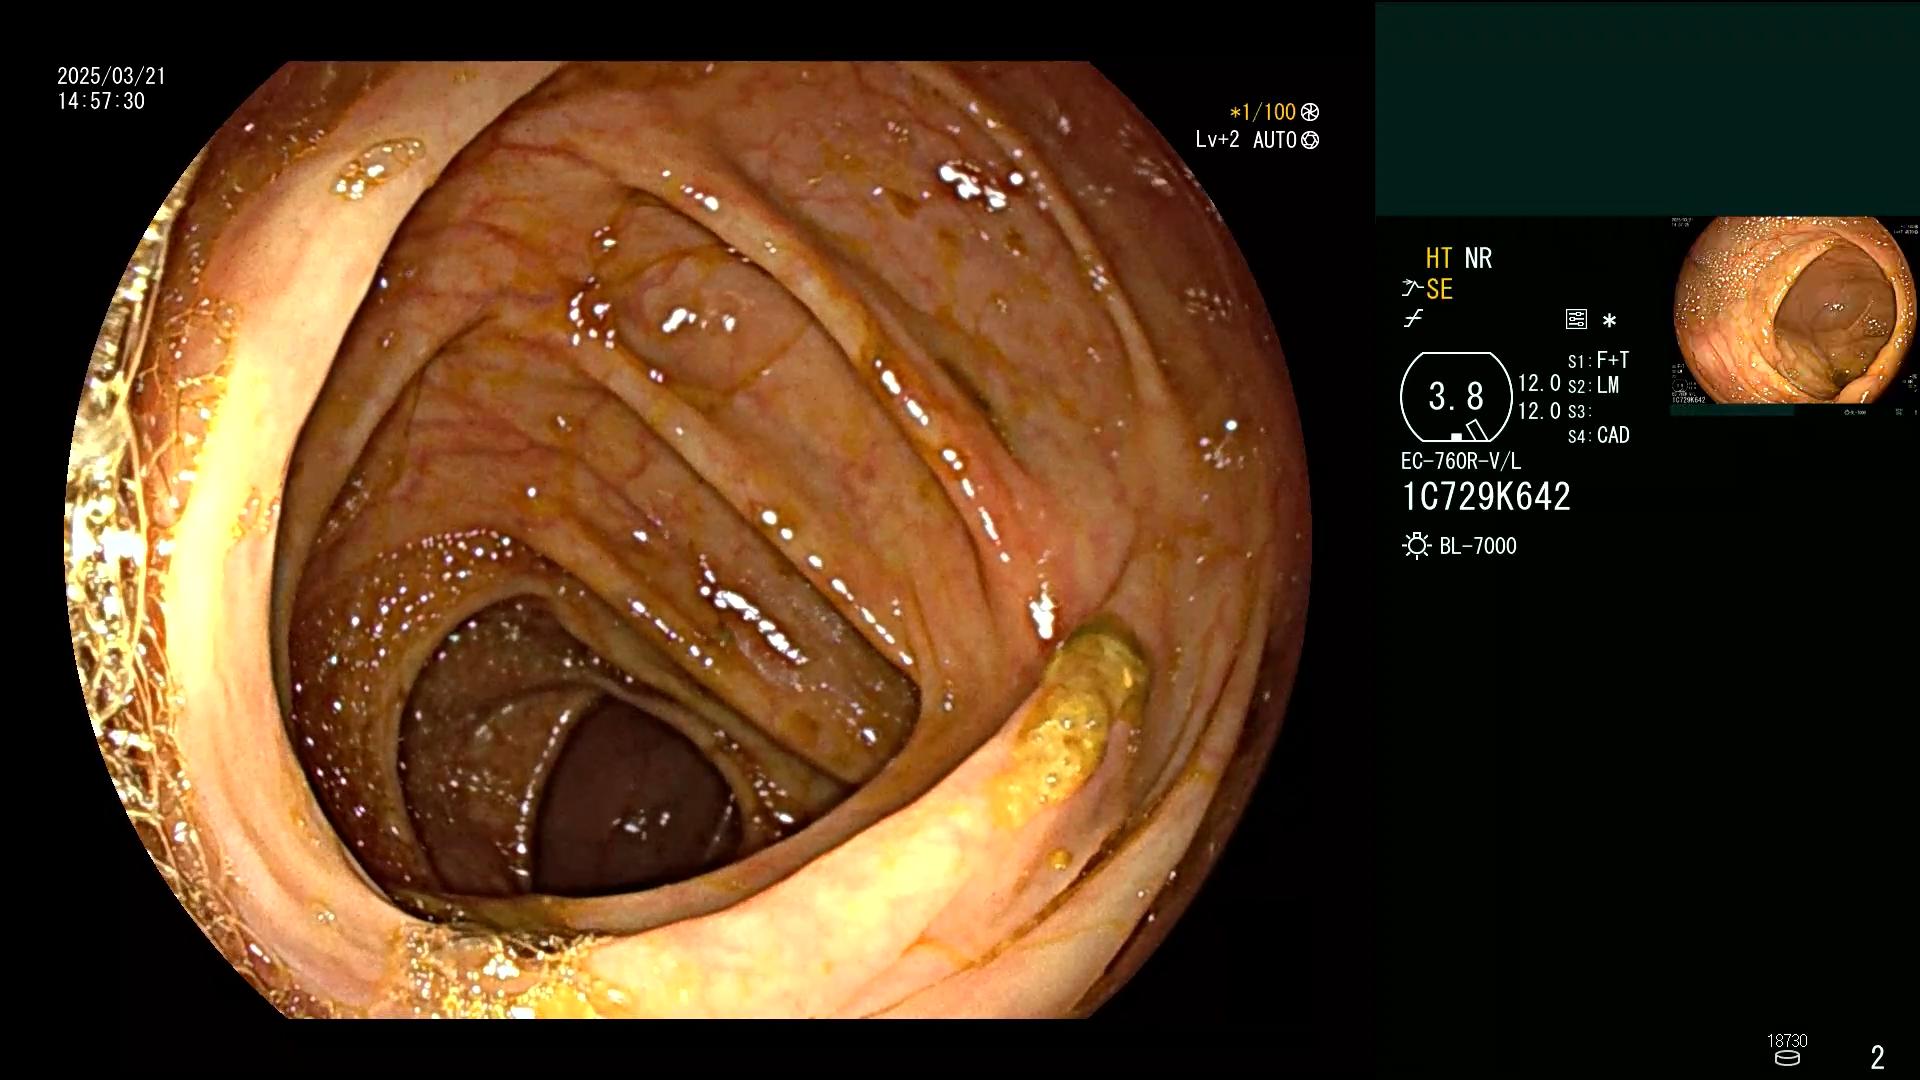Click the scope tip diagram showing 3.8

(x=1456, y=397)
